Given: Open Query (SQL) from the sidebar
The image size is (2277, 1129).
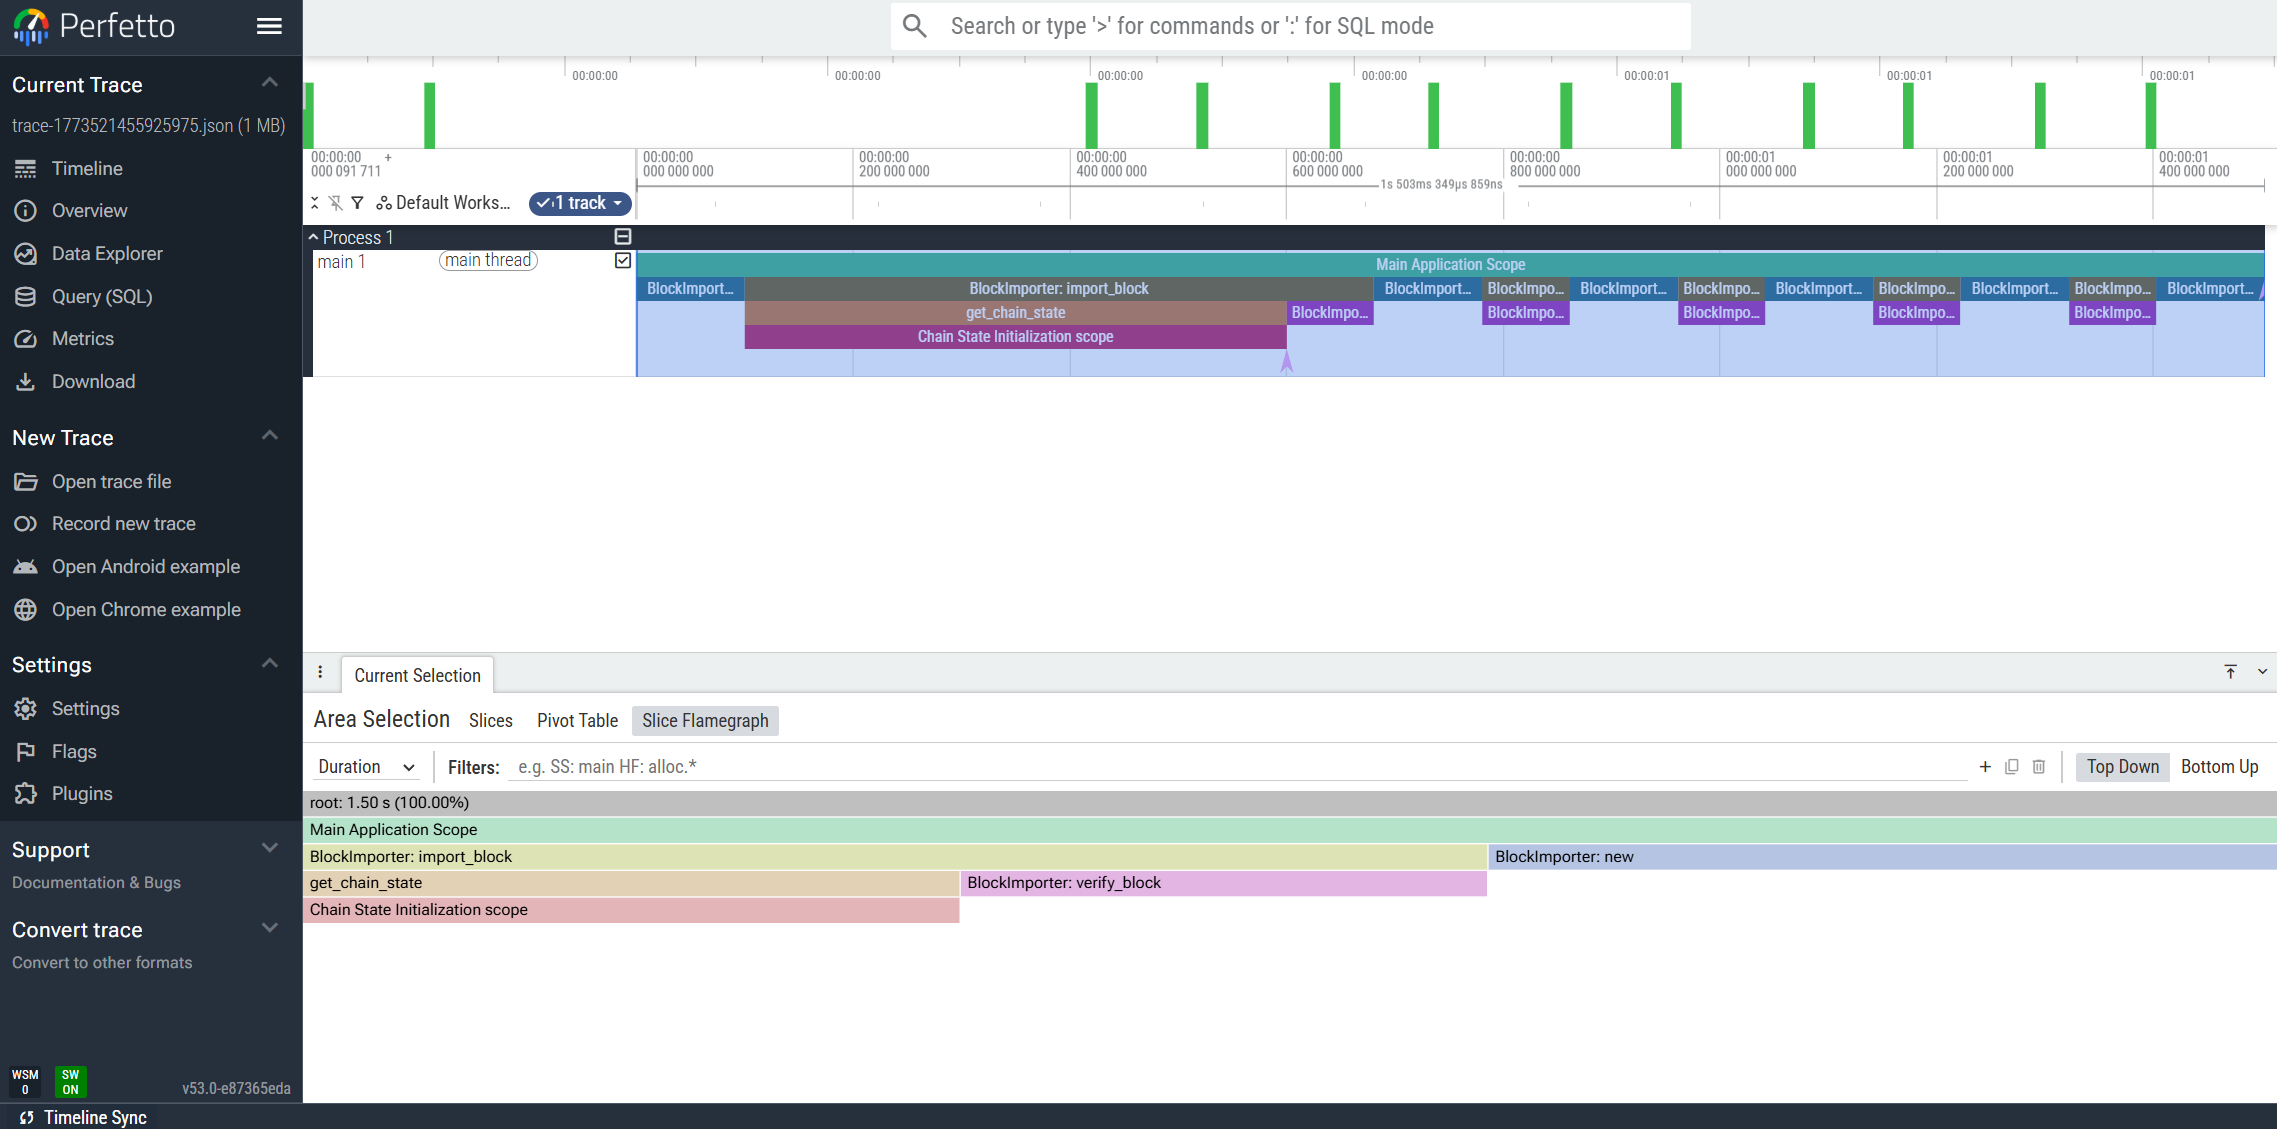Looking at the screenshot, I should coord(102,297).
